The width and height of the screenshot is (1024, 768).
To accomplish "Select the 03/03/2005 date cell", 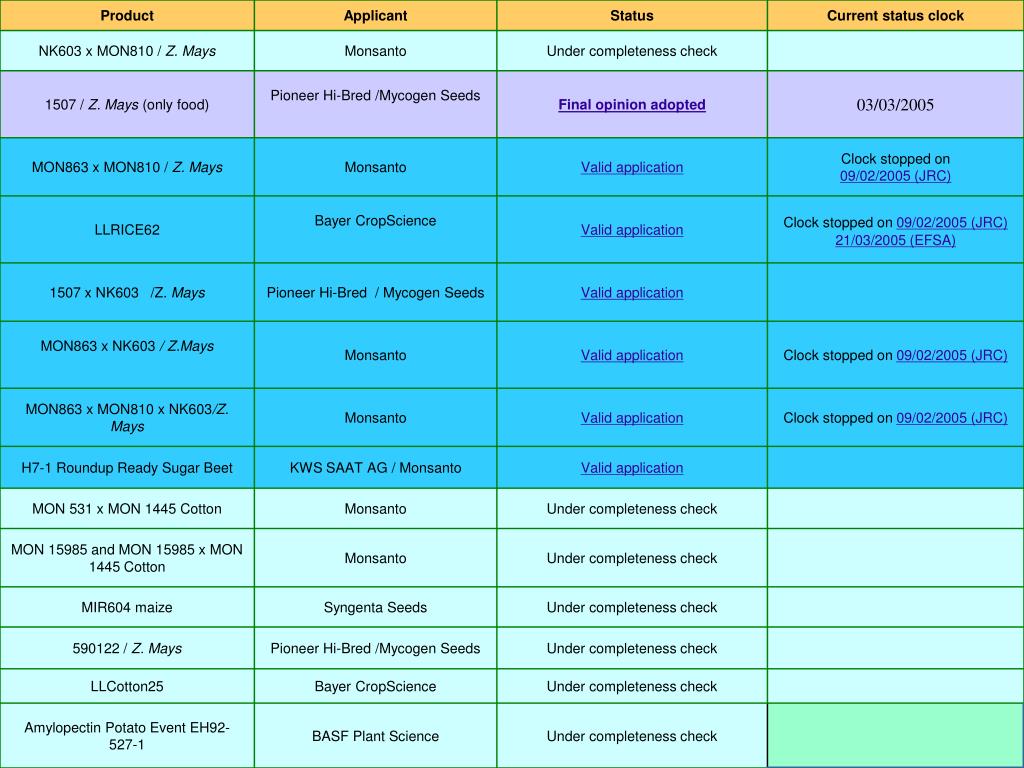I will coord(895,105).
